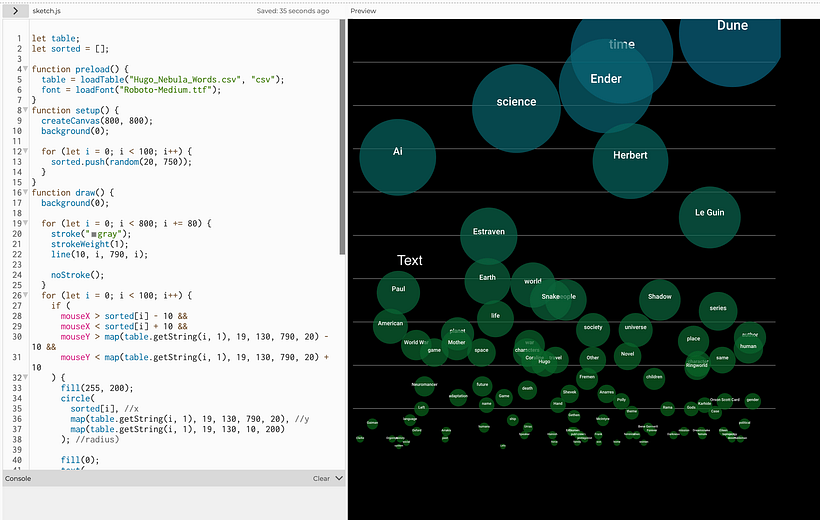Click the '//radius)' comment on line 38
820x520 pixels.
[97, 439]
